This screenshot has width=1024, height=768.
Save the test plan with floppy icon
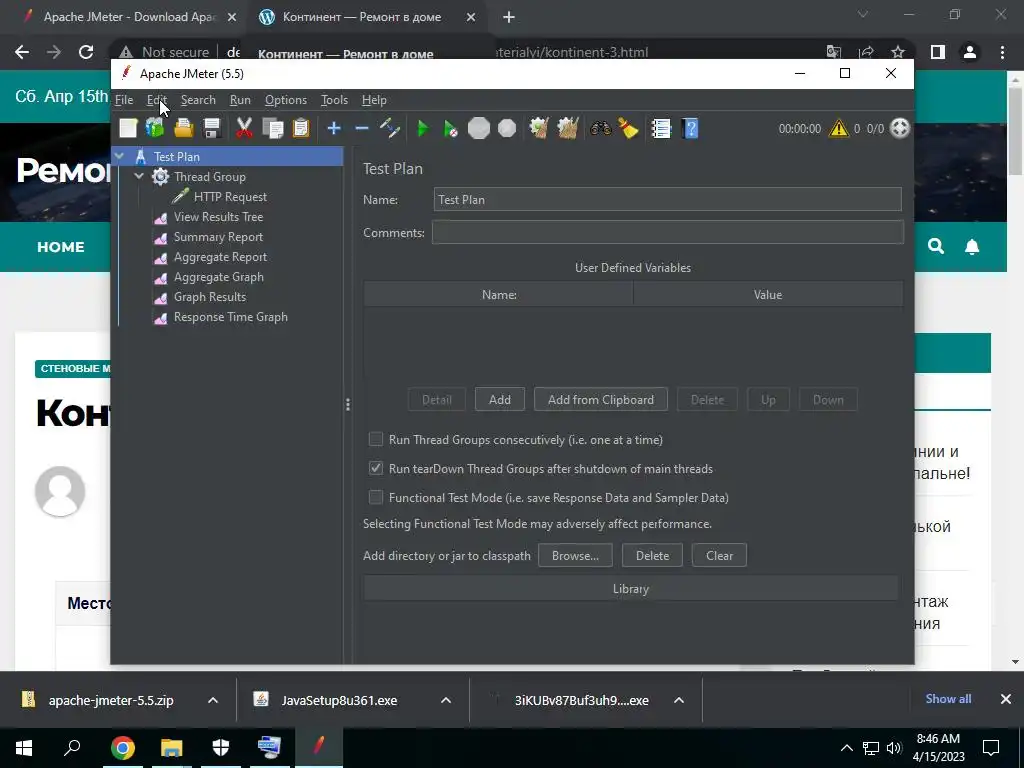(x=212, y=128)
